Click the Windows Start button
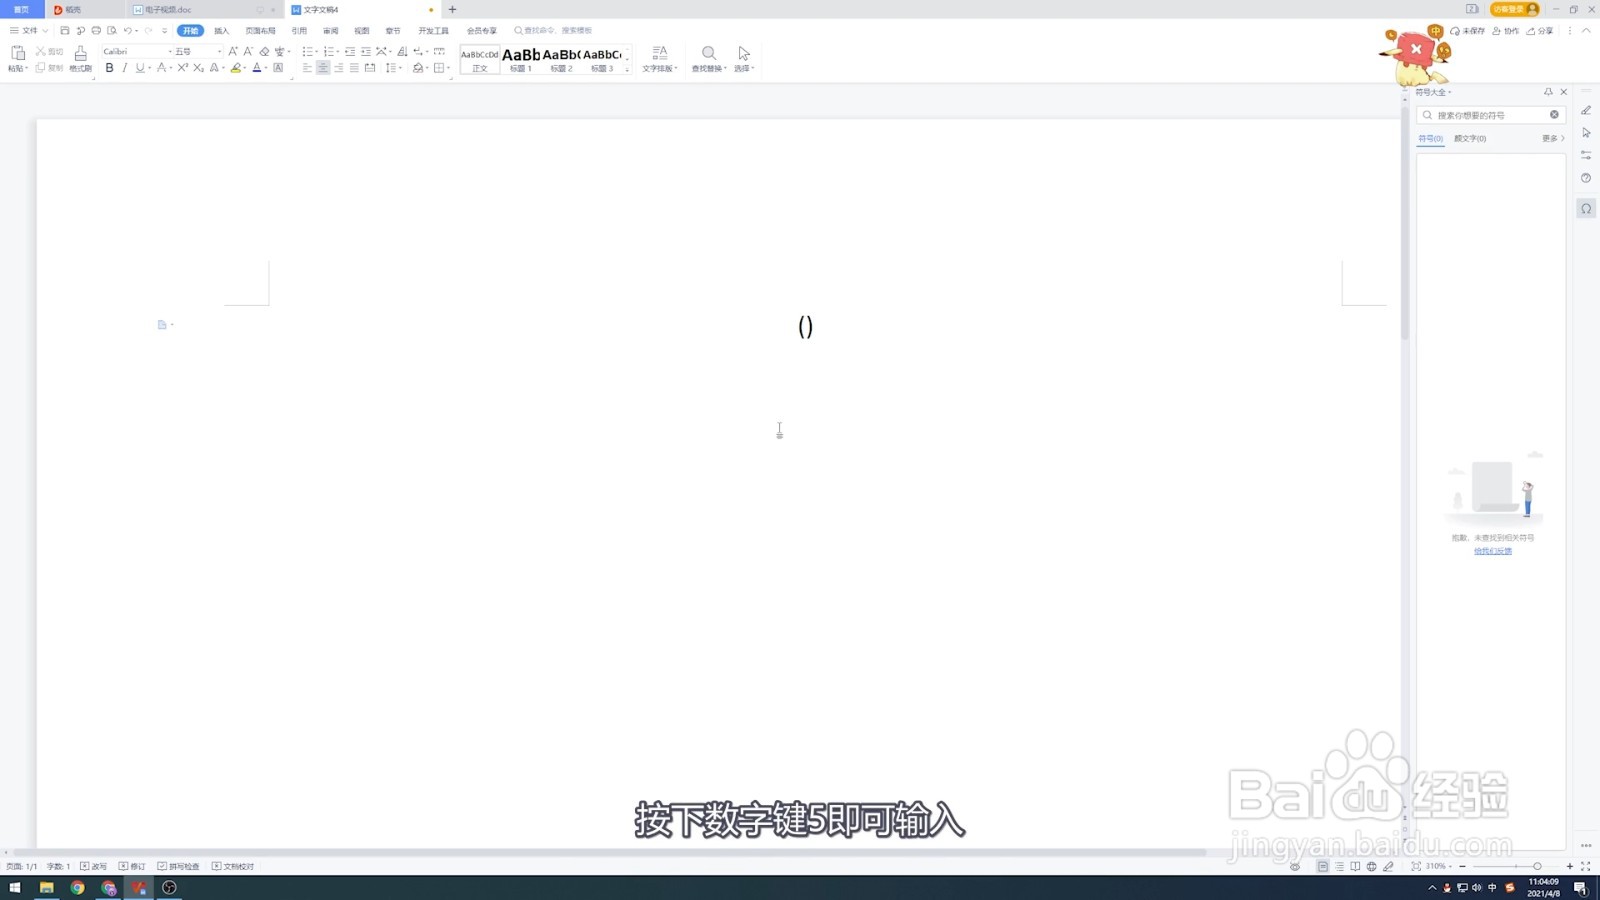This screenshot has width=1600, height=900. 15,887
